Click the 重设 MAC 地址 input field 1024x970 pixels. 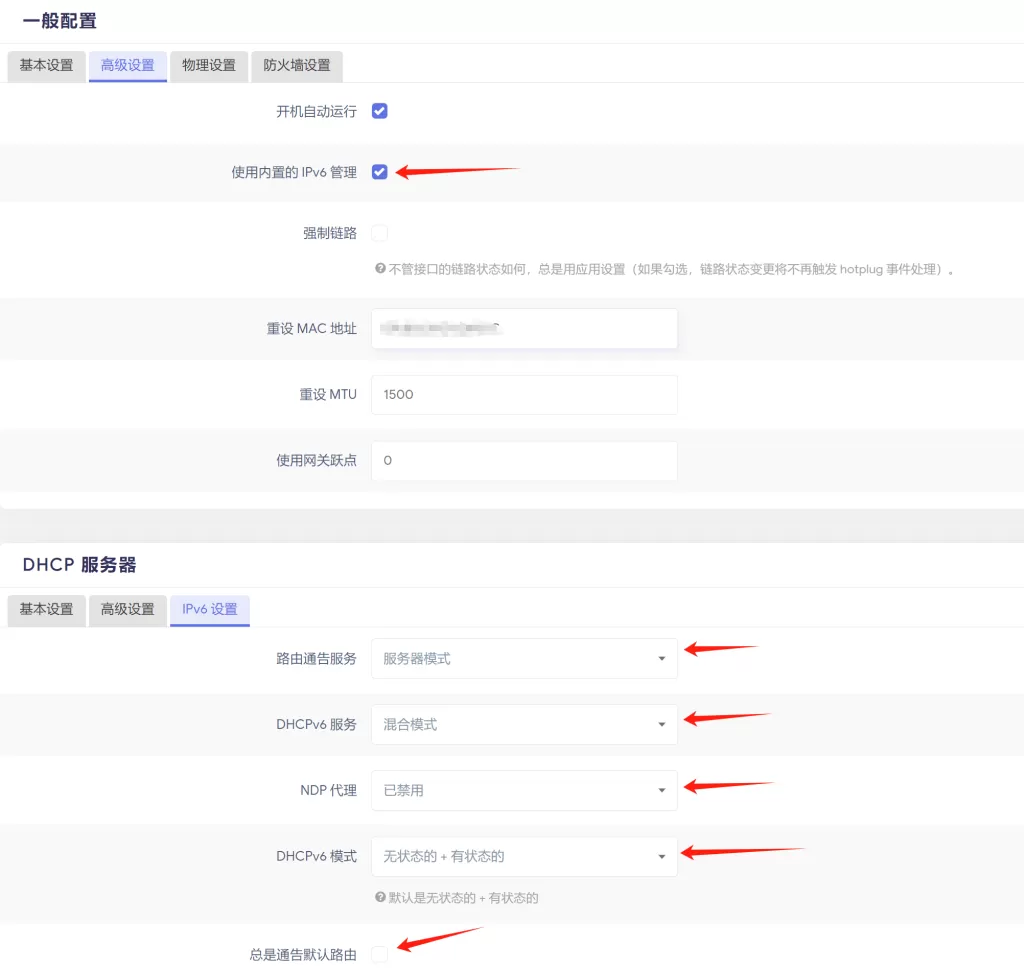524,329
